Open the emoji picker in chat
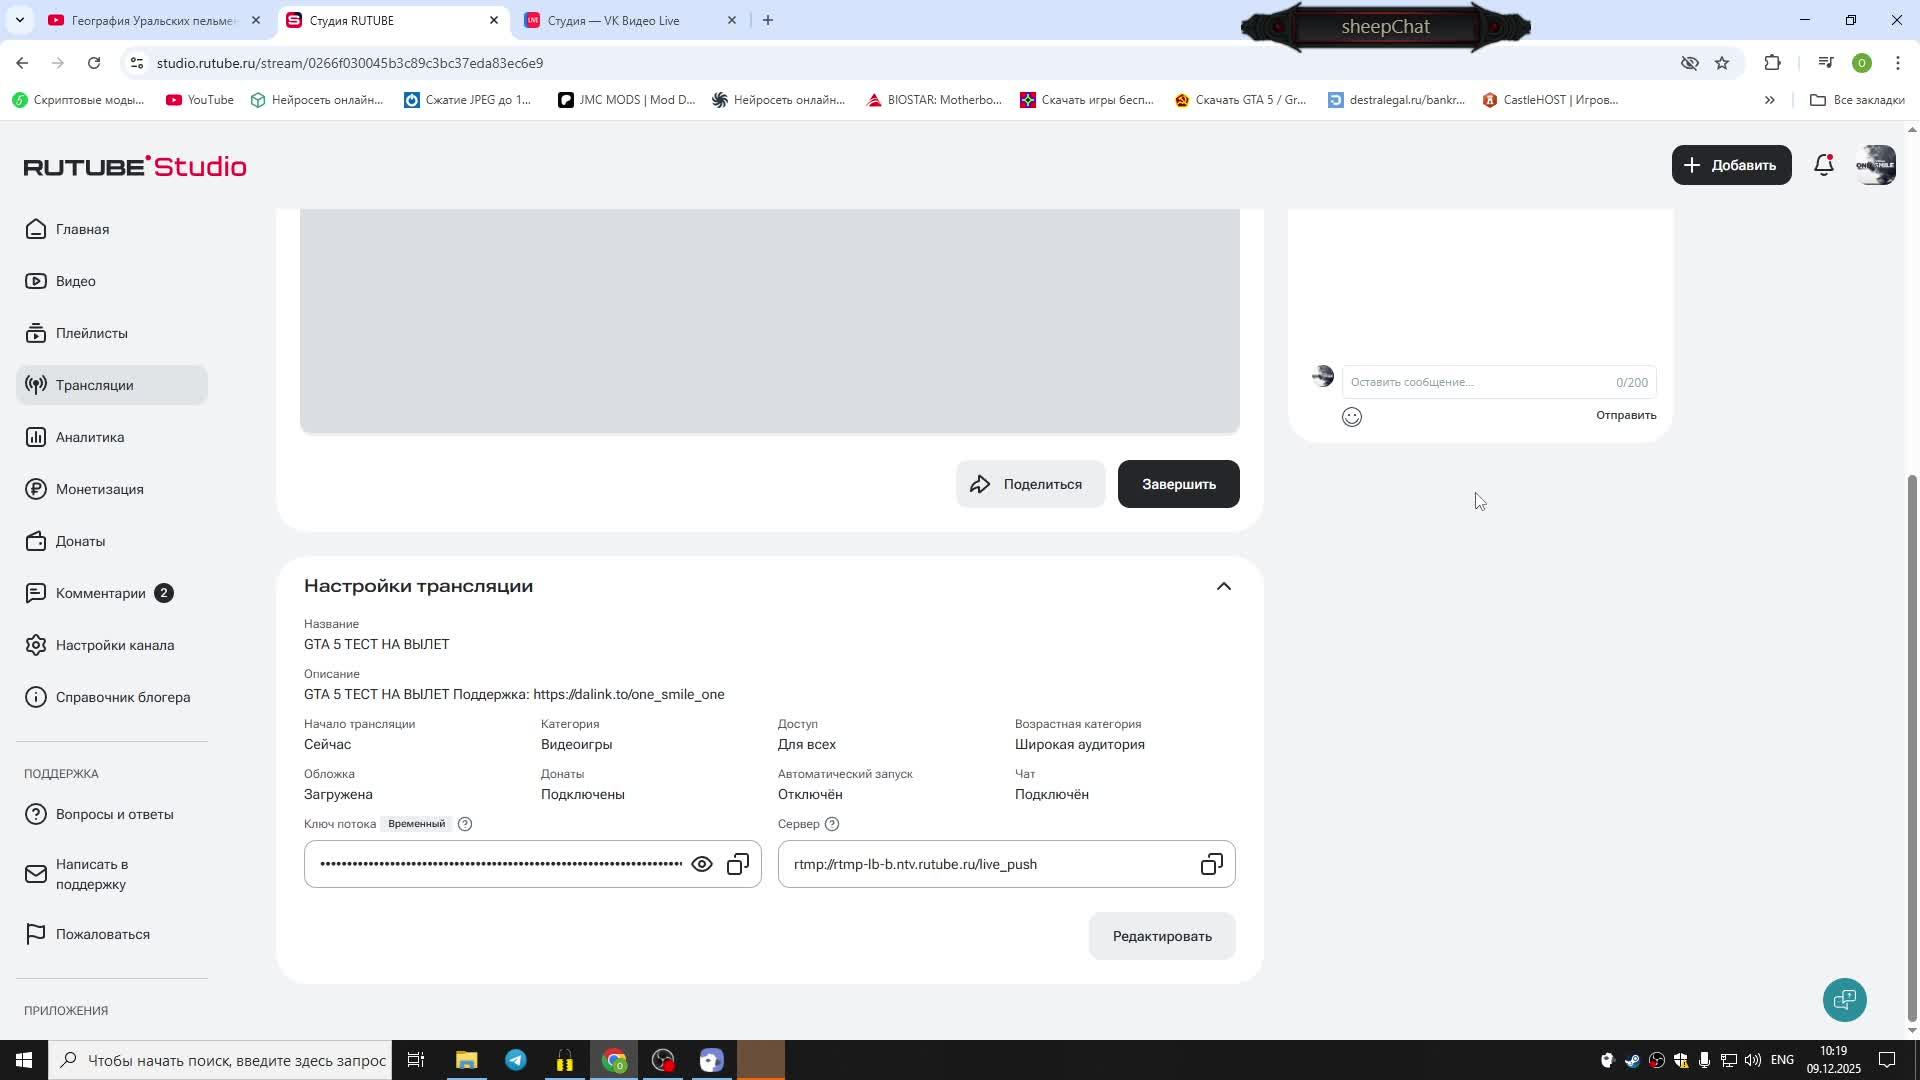Screen dimensions: 1920x1080 (x=1352, y=417)
